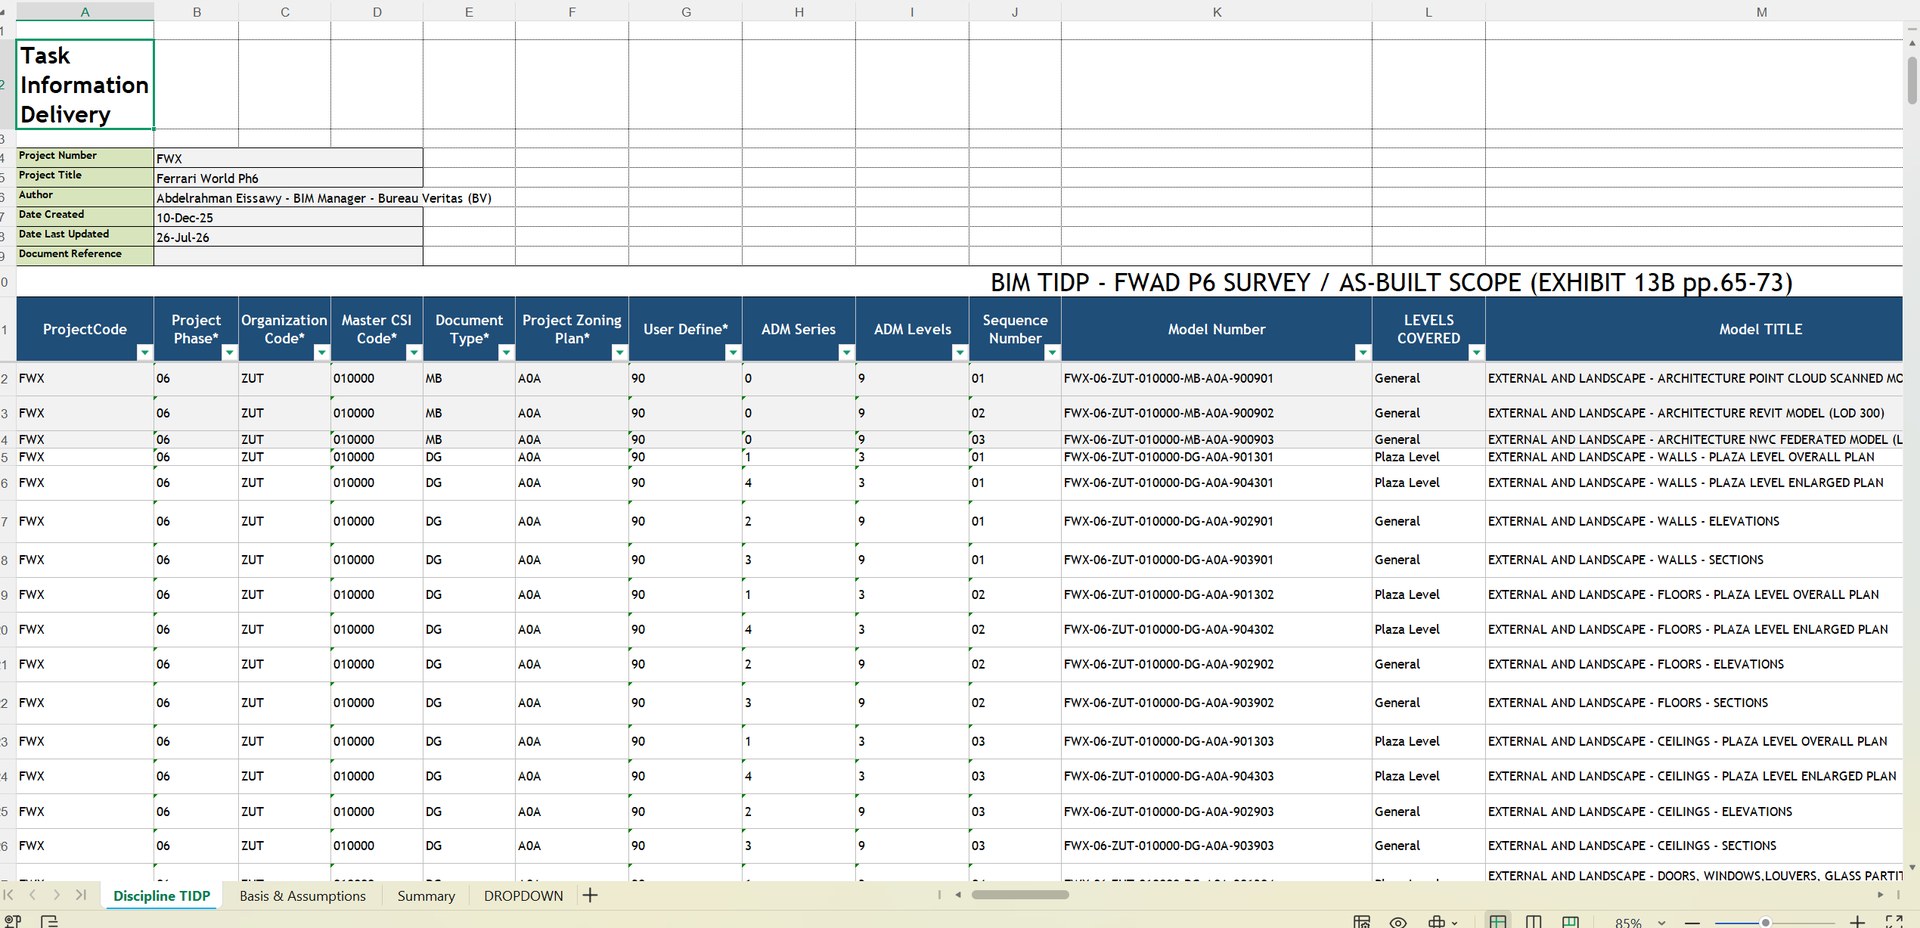Open the Master CSI Code filter dropdown
This screenshot has width=1920, height=928.
pyautogui.click(x=413, y=352)
